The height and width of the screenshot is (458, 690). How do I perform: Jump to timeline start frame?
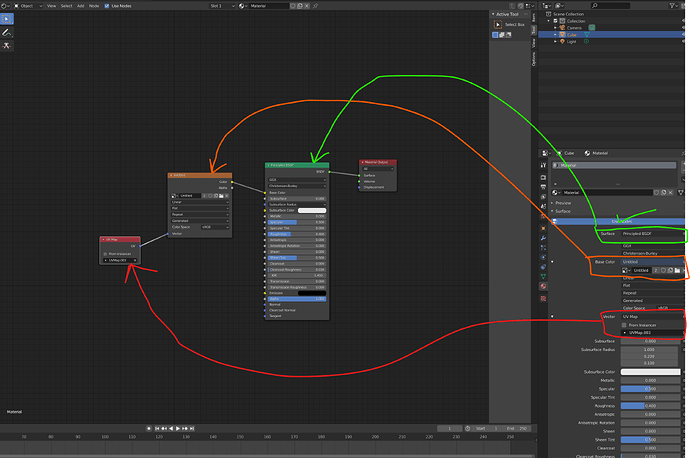tap(157, 428)
